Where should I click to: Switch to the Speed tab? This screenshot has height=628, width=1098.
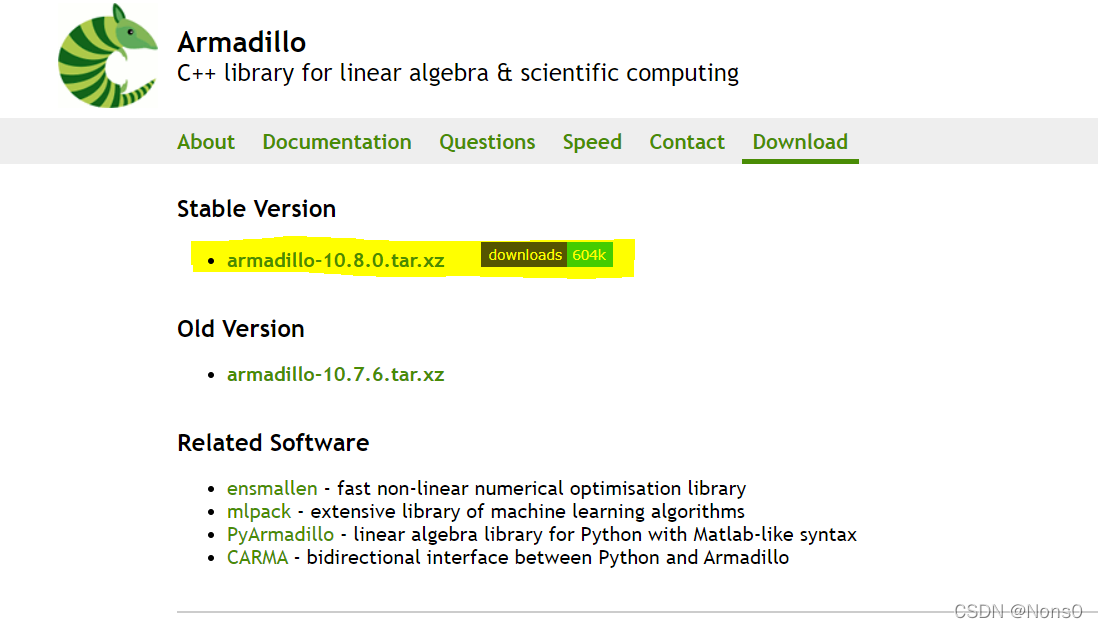coord(592,142)
